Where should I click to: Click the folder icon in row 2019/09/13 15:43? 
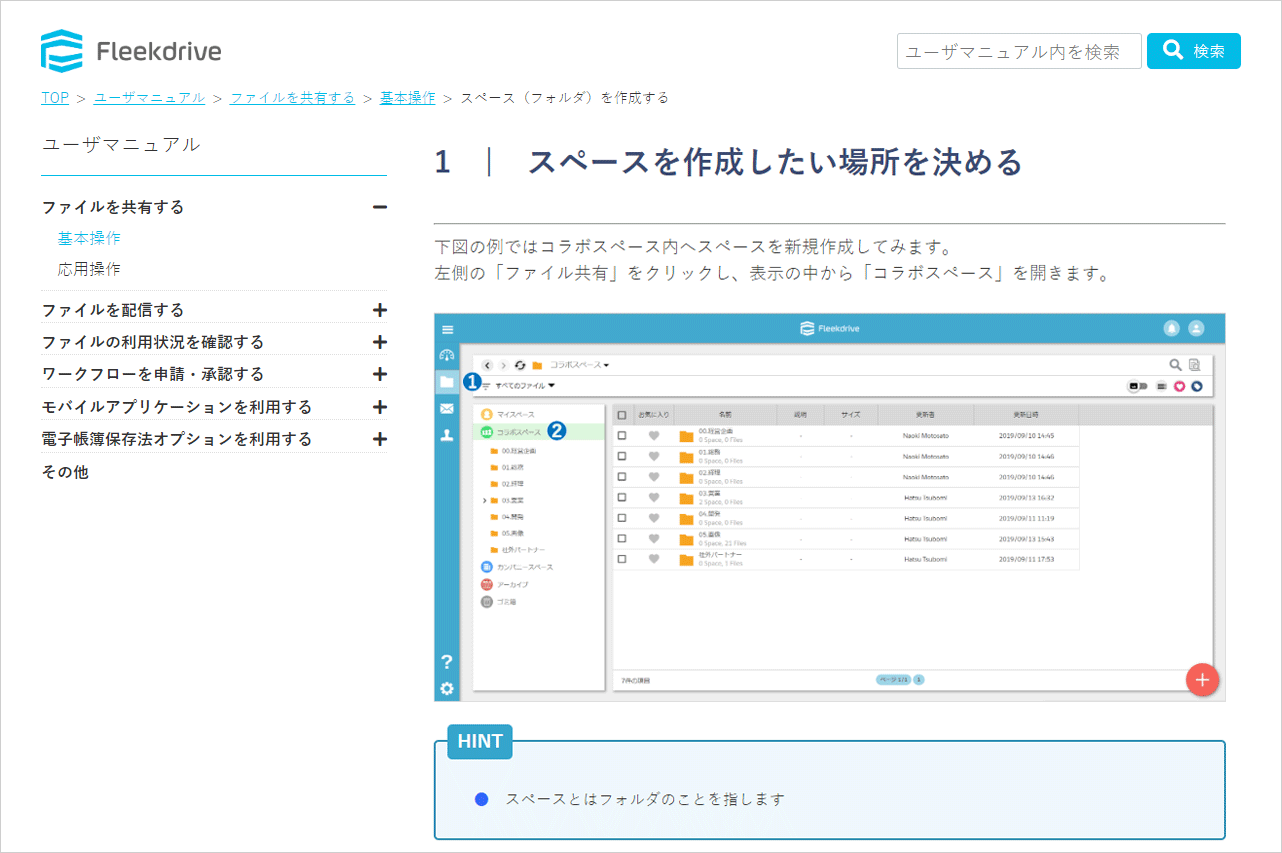(x=686, y=538)
